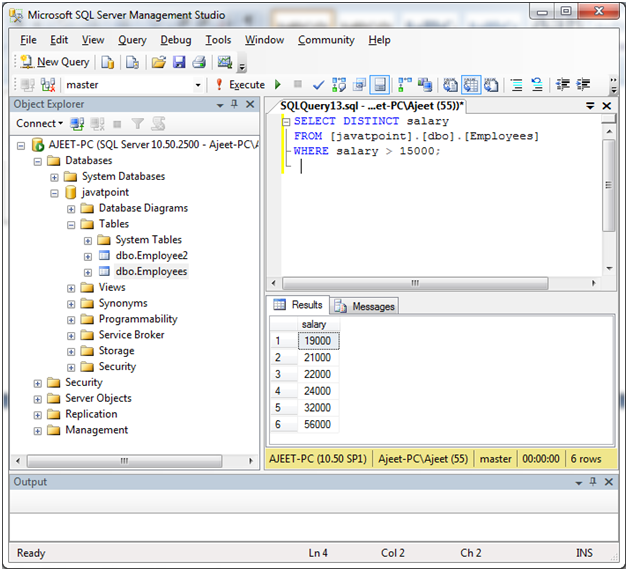Uncomment the selected lines

click(x=537, y=85)
